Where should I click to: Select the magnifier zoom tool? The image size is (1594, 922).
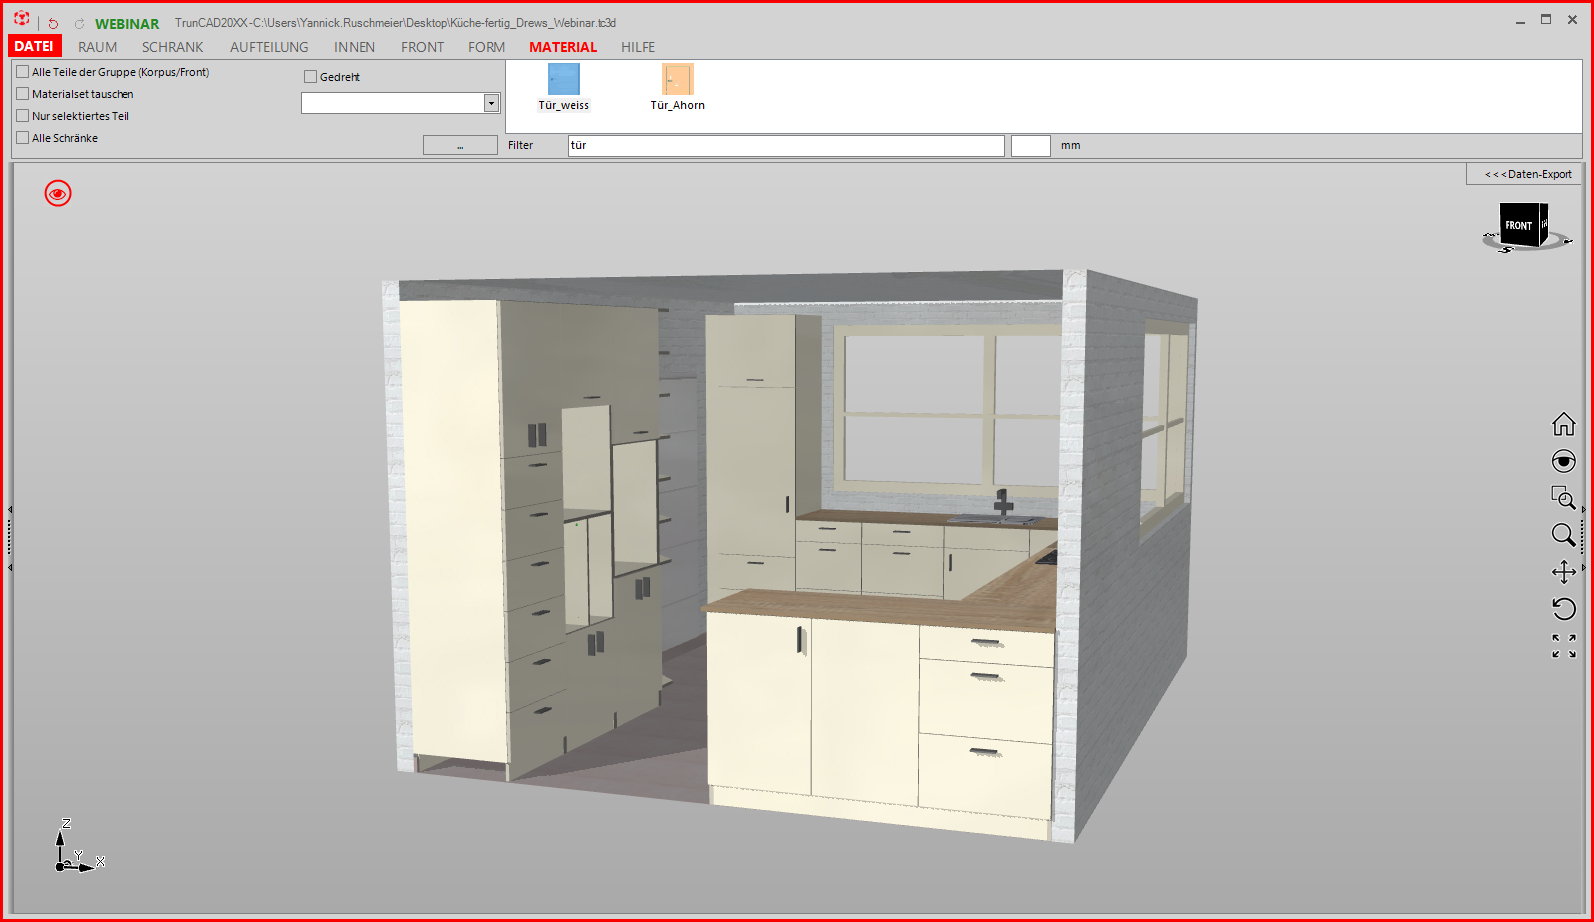[1563, 535]
